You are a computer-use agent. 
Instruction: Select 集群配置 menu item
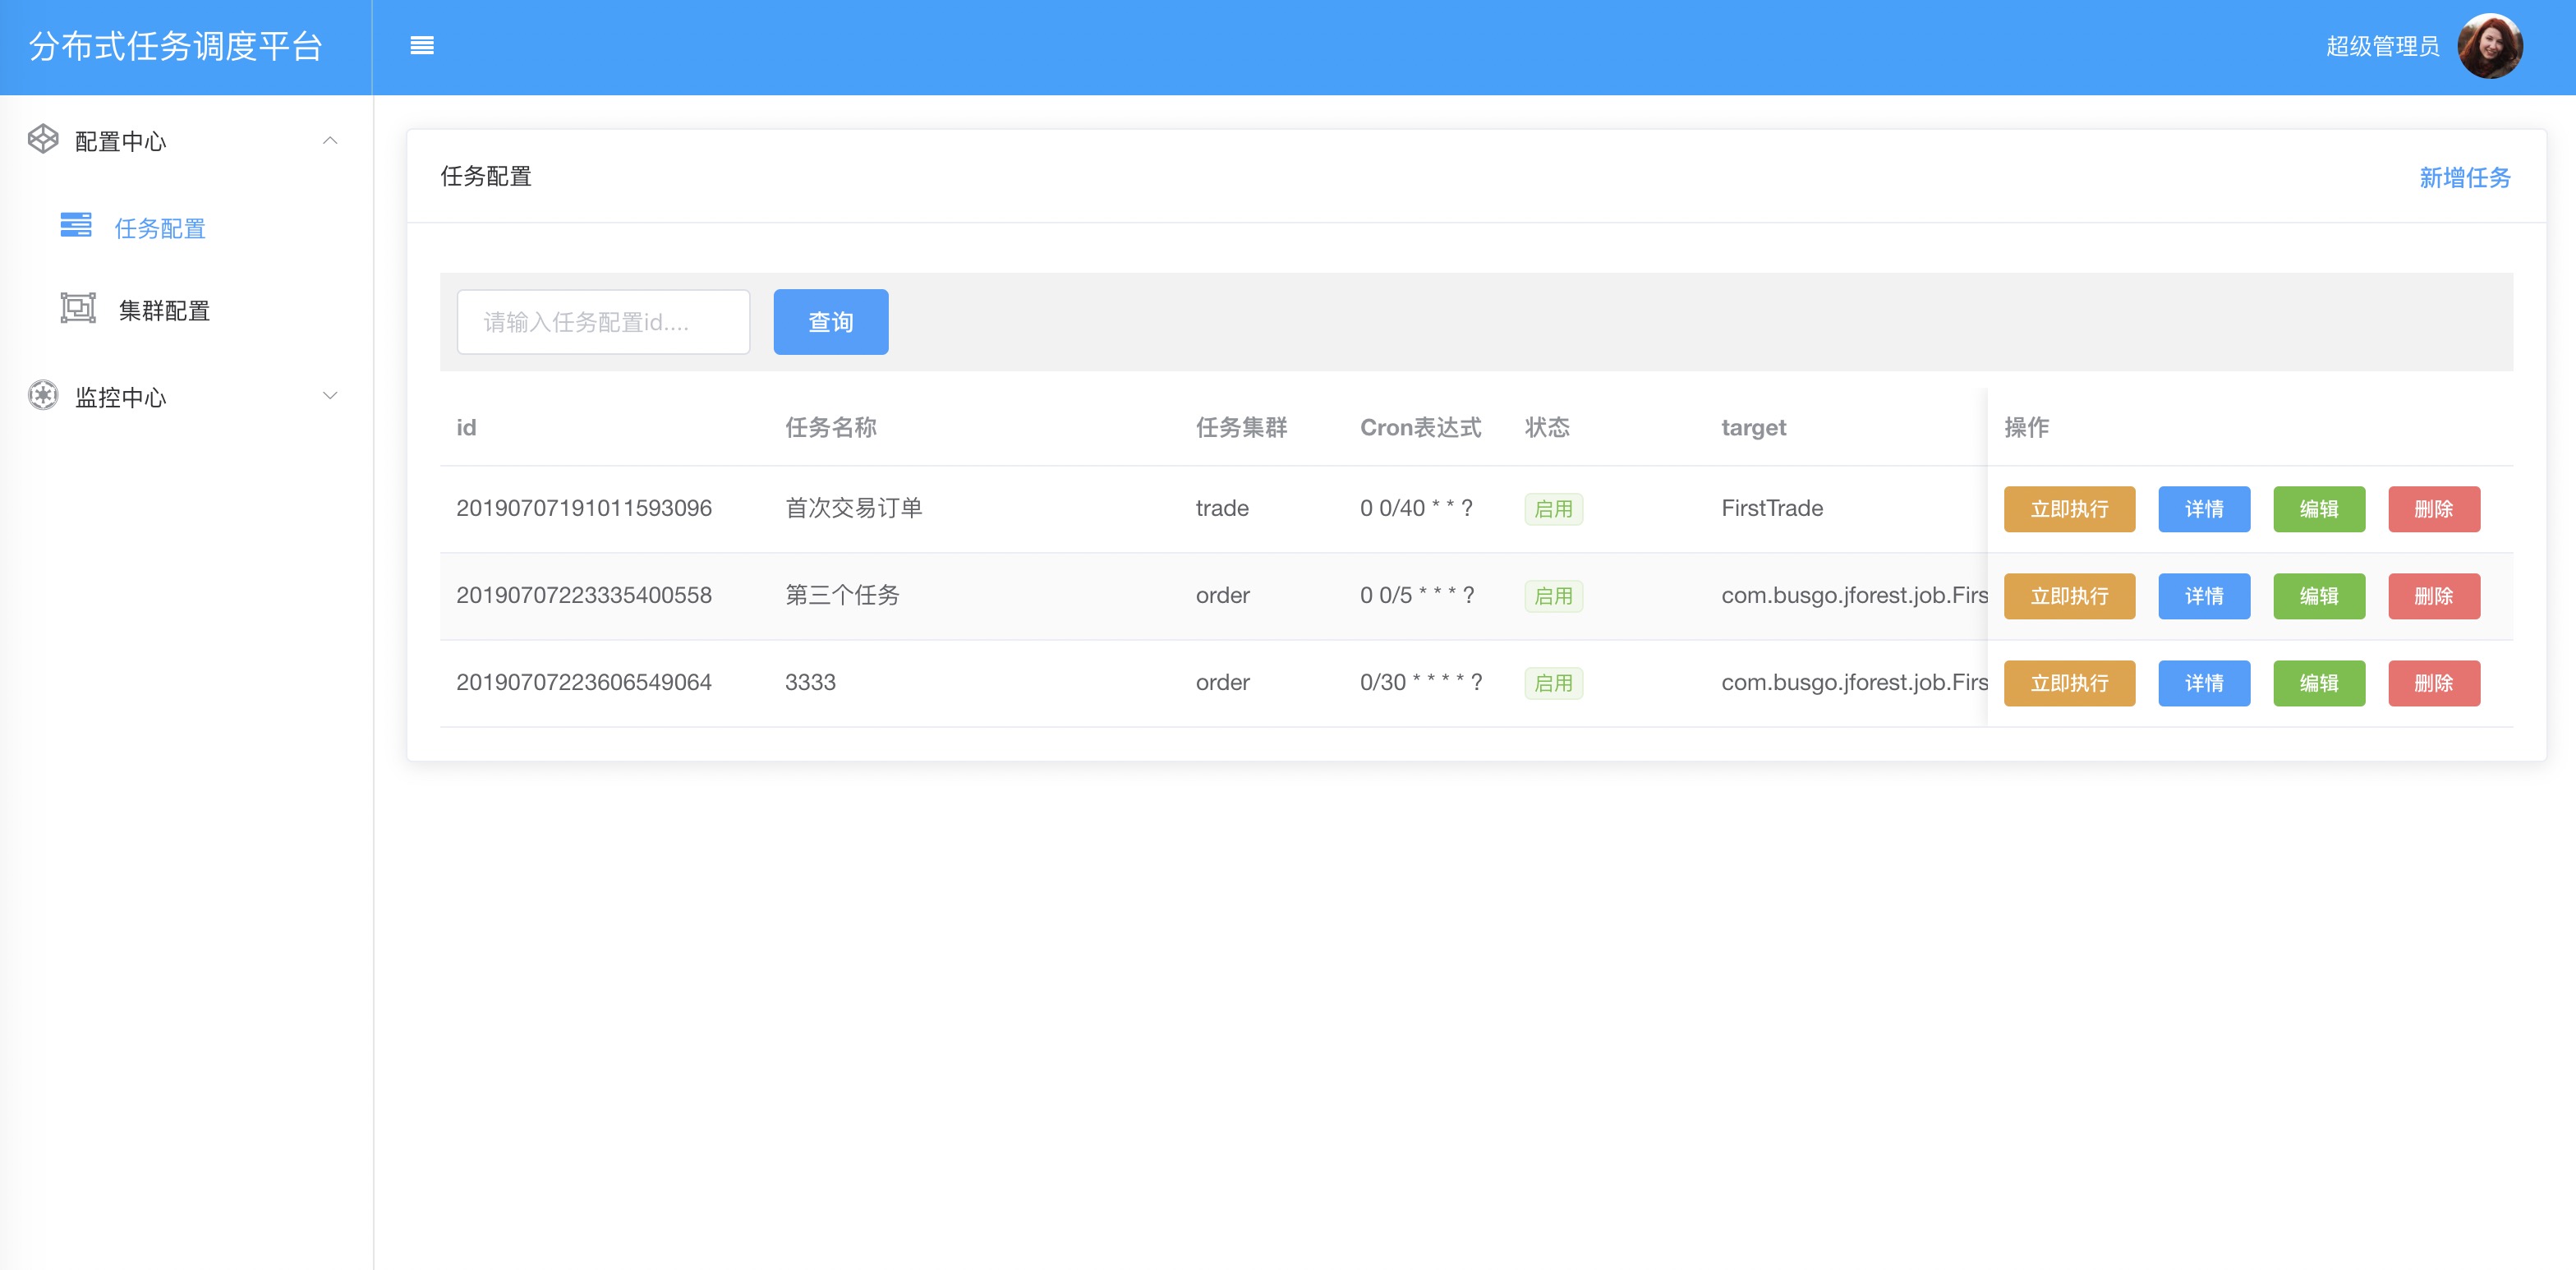164,311
